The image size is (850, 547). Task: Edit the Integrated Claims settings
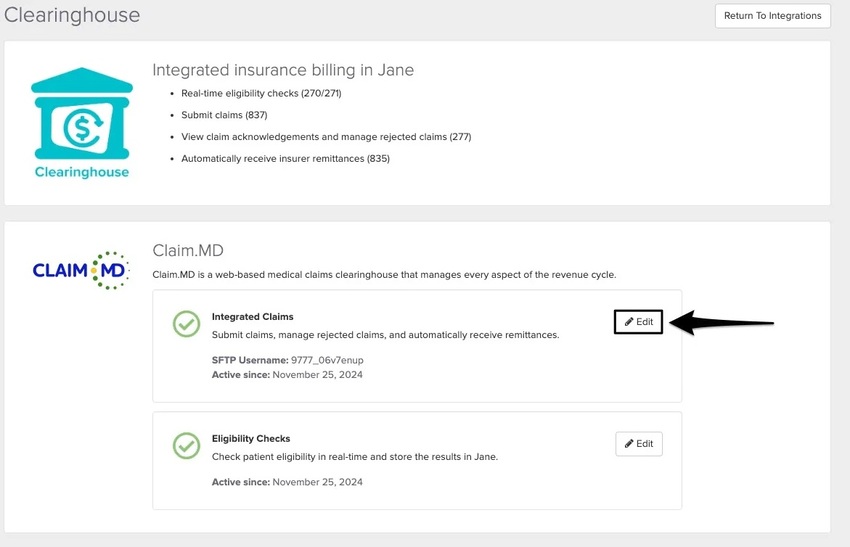tap(638, 322)
